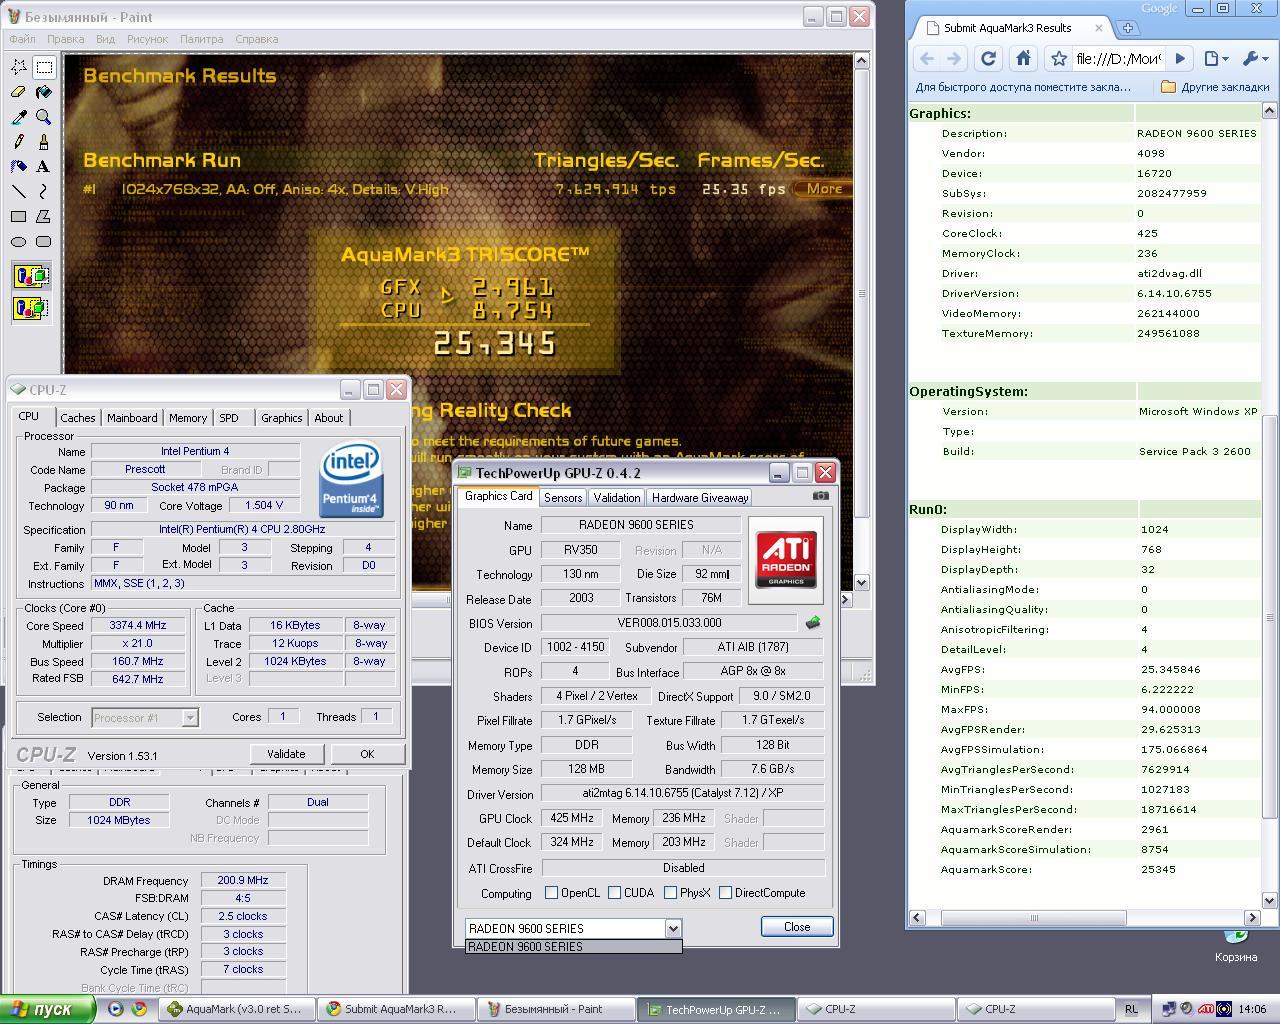Click the browser Forward arrow

coord(954,59)
